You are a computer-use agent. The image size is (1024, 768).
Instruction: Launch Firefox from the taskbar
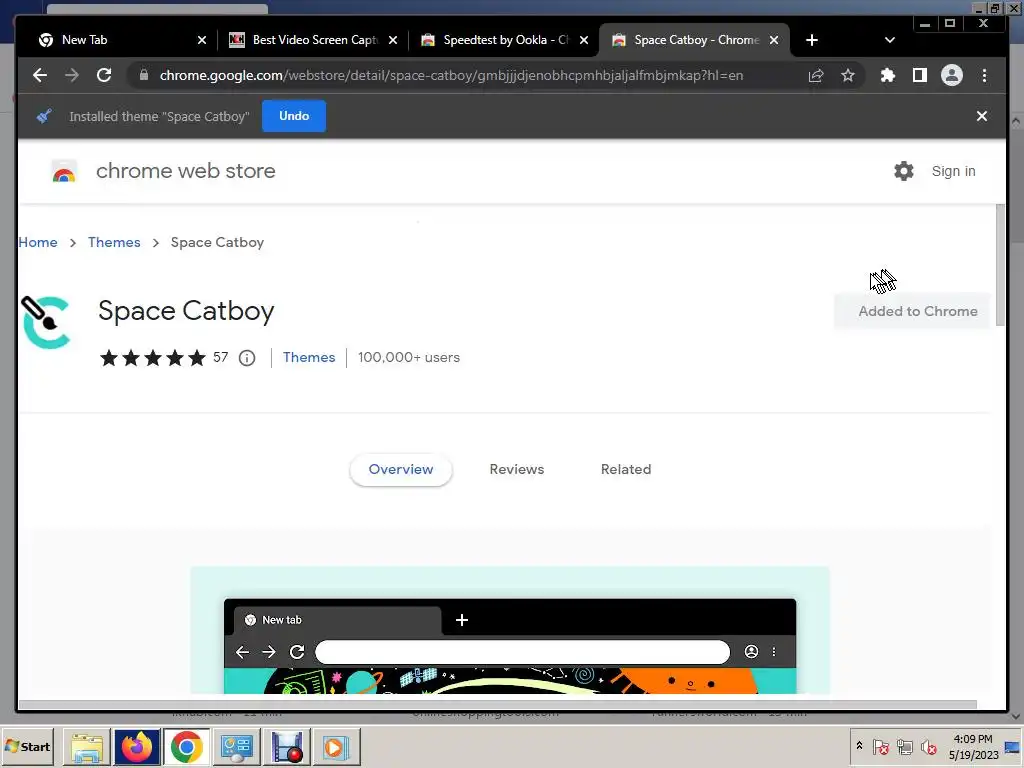[137, 747]
